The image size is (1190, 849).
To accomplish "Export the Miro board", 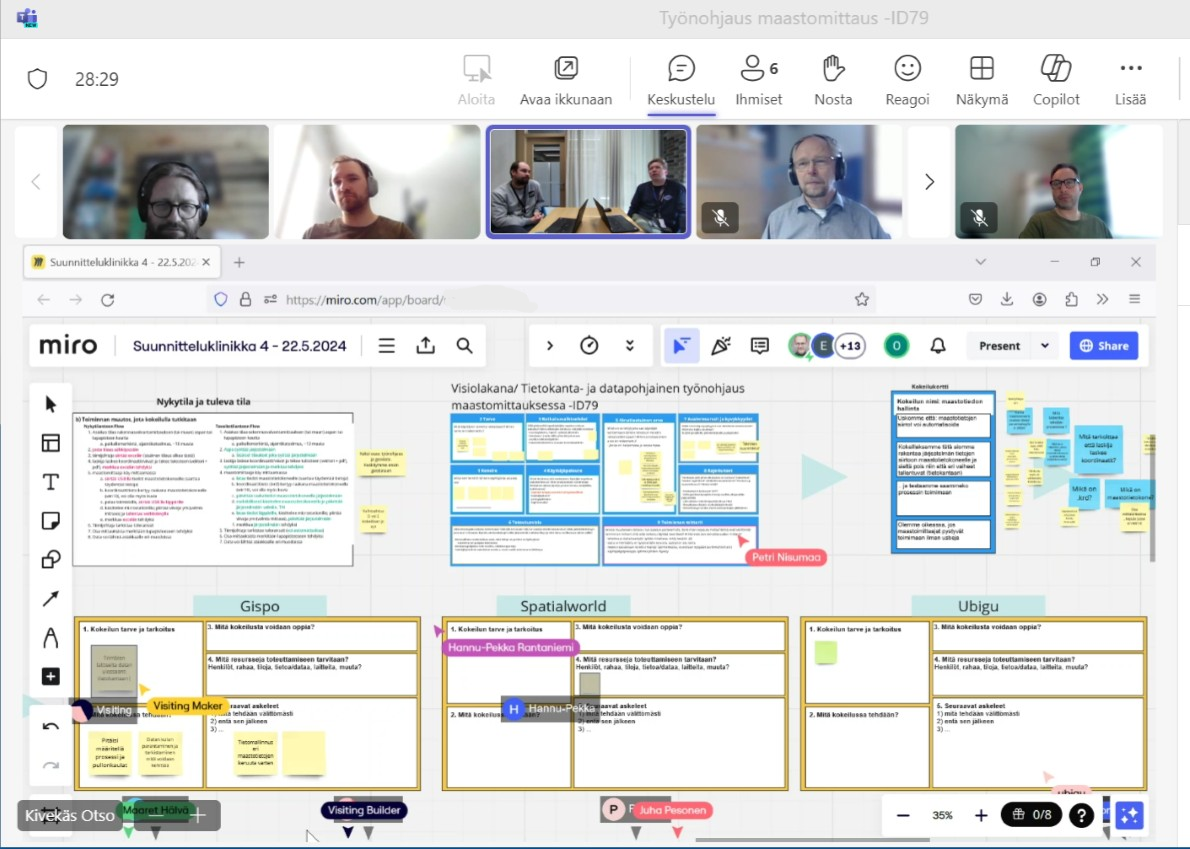I will pyautogui.click(x=426, y=346).
